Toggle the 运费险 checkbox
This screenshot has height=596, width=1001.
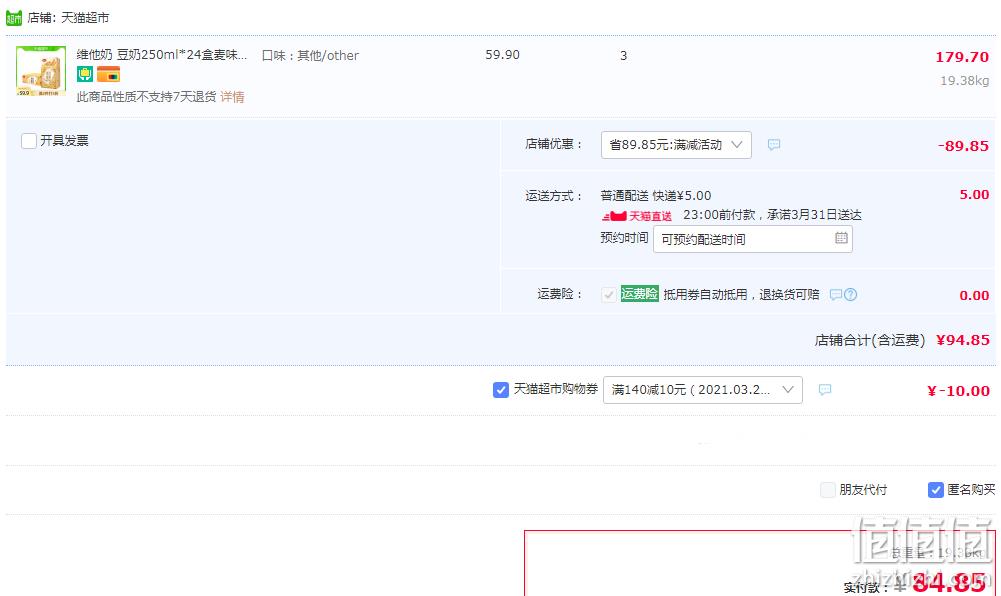[609, 294]
